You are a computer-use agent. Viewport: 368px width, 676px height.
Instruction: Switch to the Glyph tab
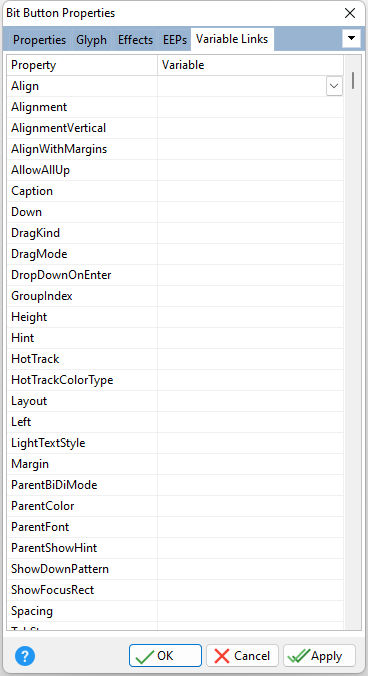pyautogui.click(x=91, y=40)
